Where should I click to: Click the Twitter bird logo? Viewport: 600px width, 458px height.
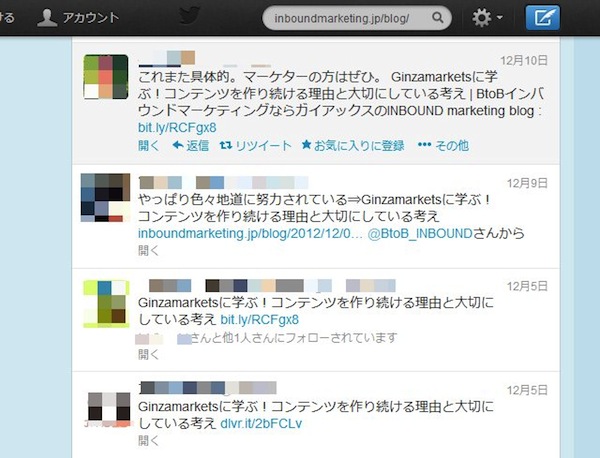coord(190,15)
